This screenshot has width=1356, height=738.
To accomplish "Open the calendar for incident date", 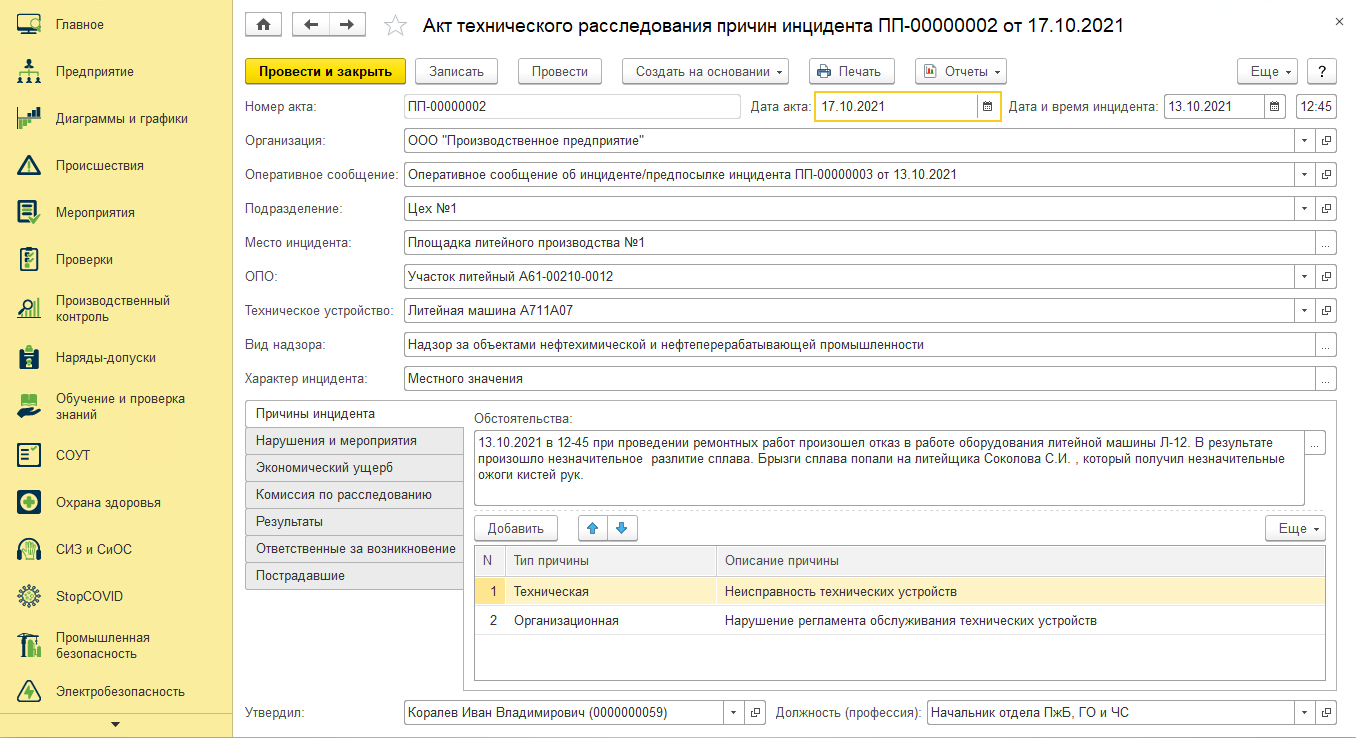I will pyautogui.click(x=1275, y=106).
